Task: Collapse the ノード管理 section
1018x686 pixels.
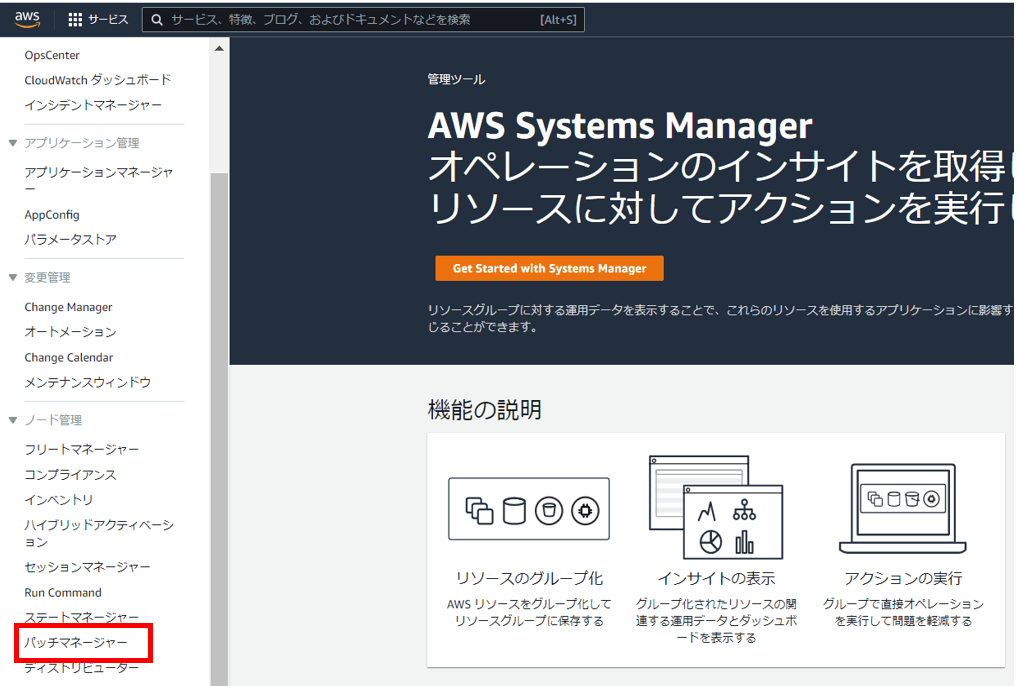Action: click(12, 420)
